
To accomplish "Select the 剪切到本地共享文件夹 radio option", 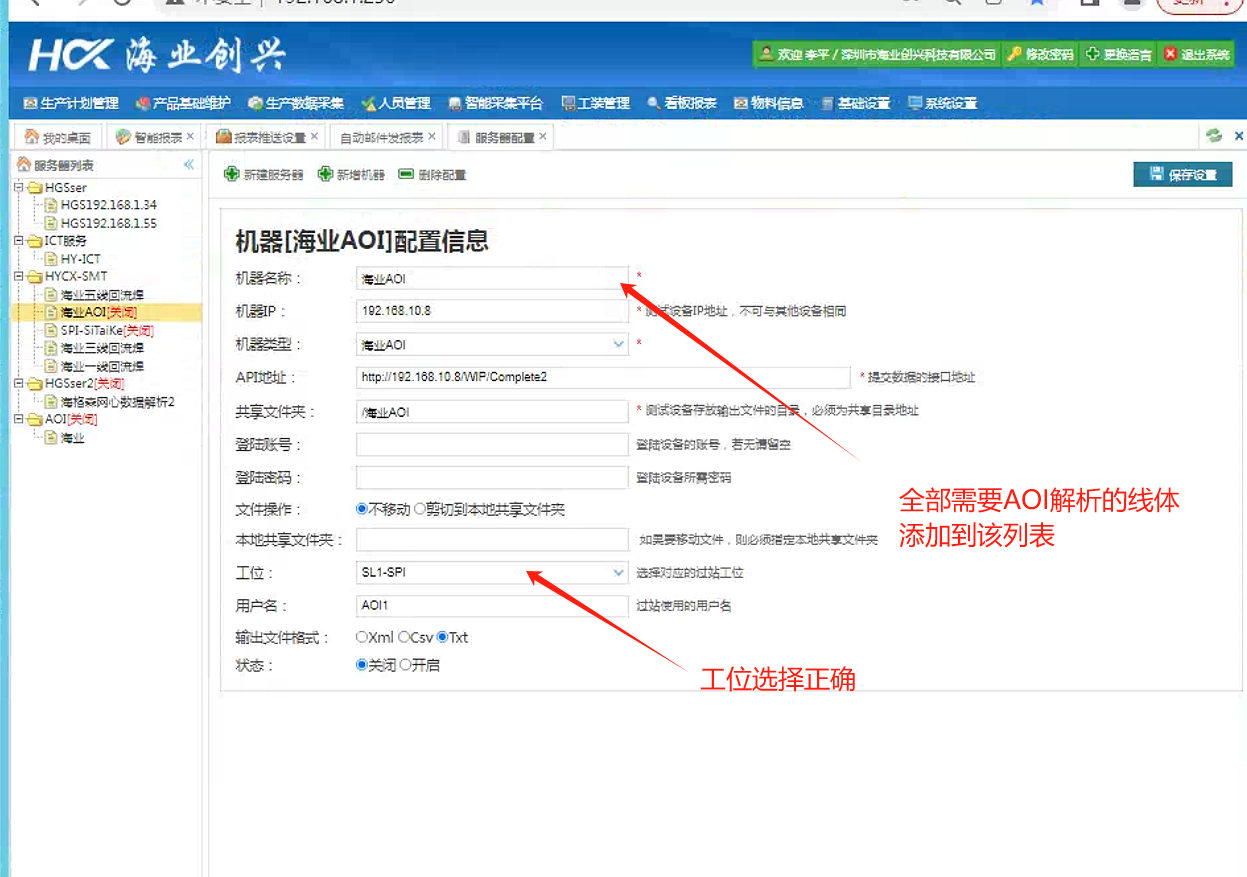I will [x=420, y=510].
